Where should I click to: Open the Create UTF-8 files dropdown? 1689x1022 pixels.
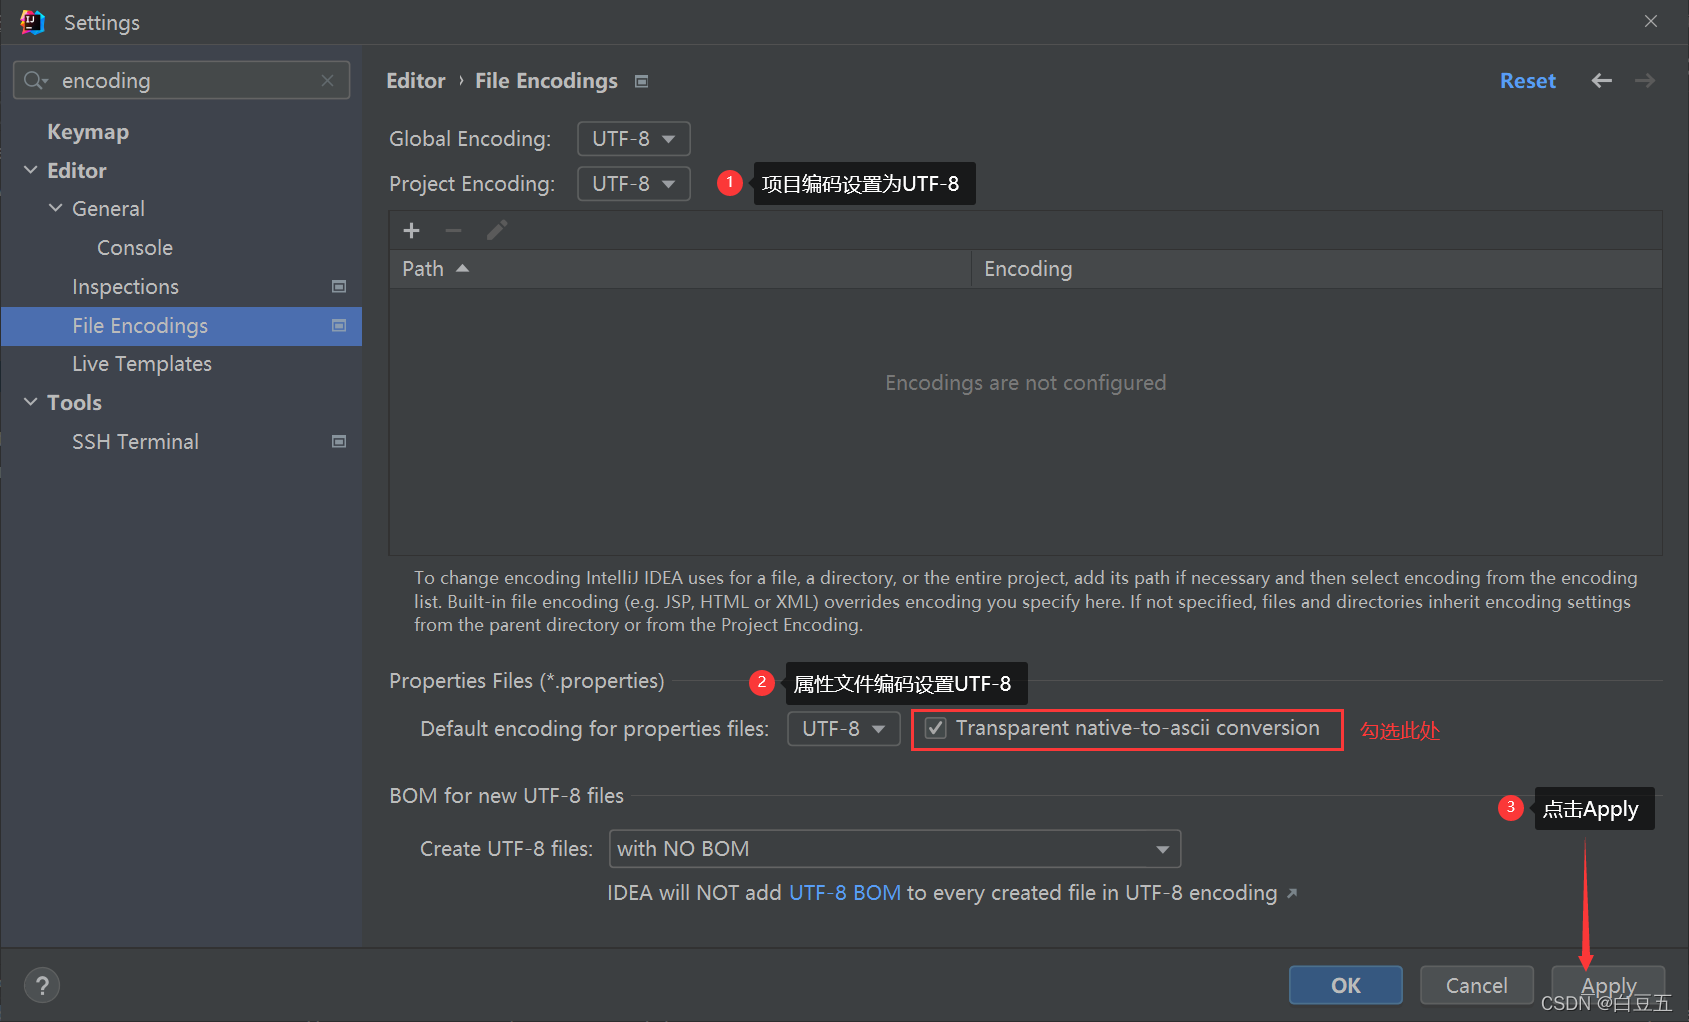point(895,849)
